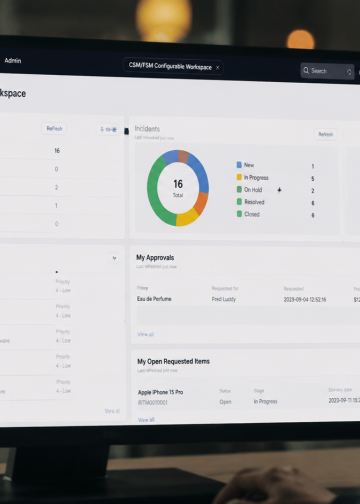Open the search scope up-down arrows
360x504 pixels.
[x=349, y=72]
